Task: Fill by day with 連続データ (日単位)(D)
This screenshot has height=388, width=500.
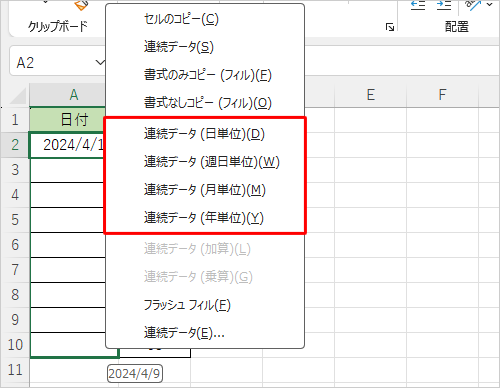Action: 205,134
